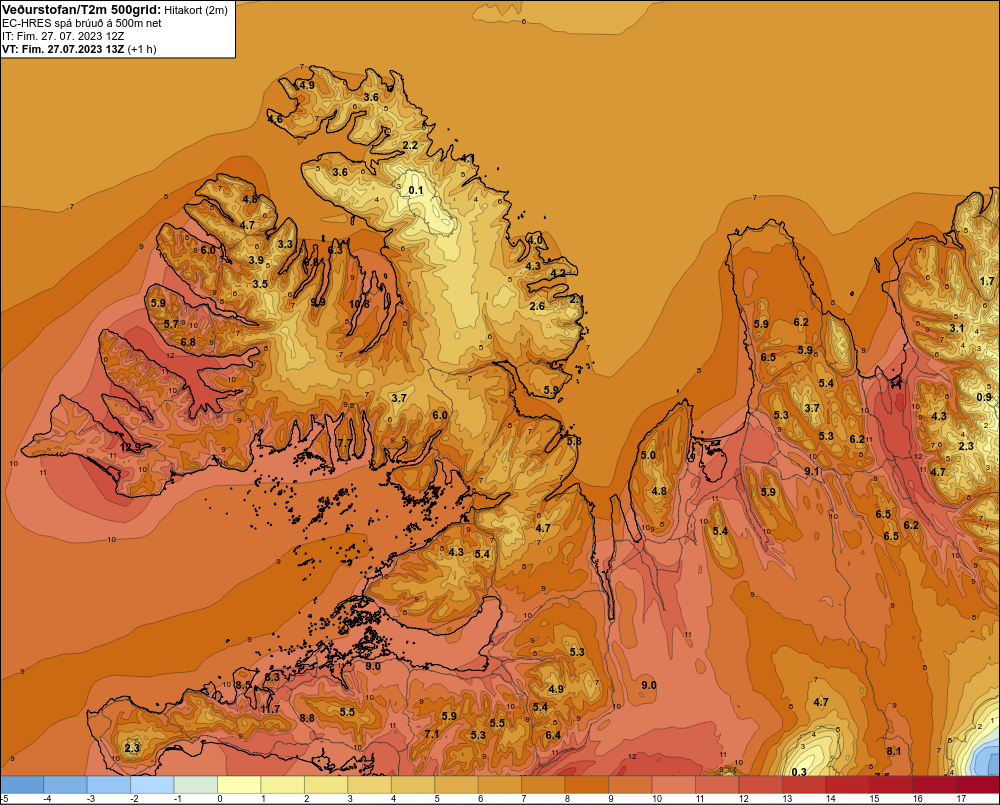Viewport: 1000px width, 805px height.
Task: Click the 0.9 temperature value on the map
Action: 985,397
